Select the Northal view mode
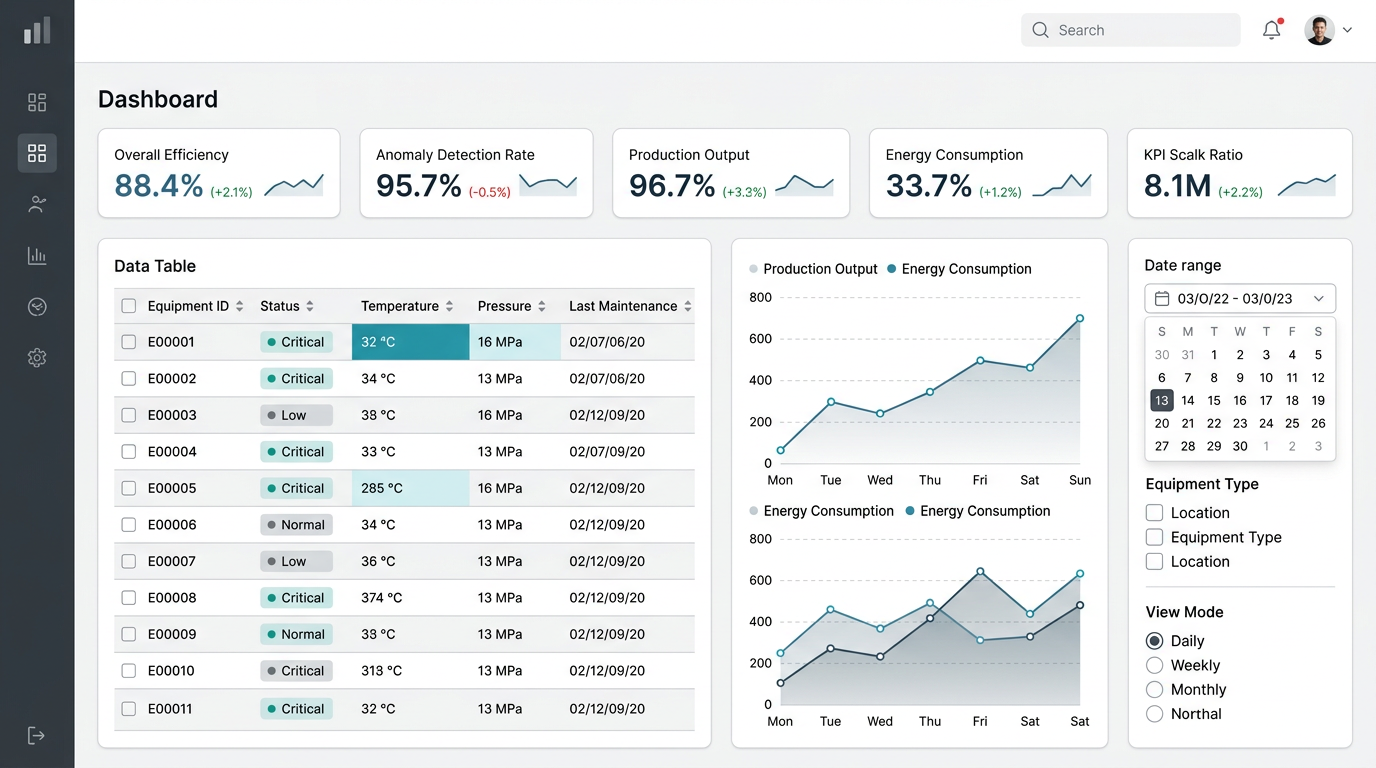Viewport: 1376px width, 768px height. pyautogui.click(x=1154, y=714)
